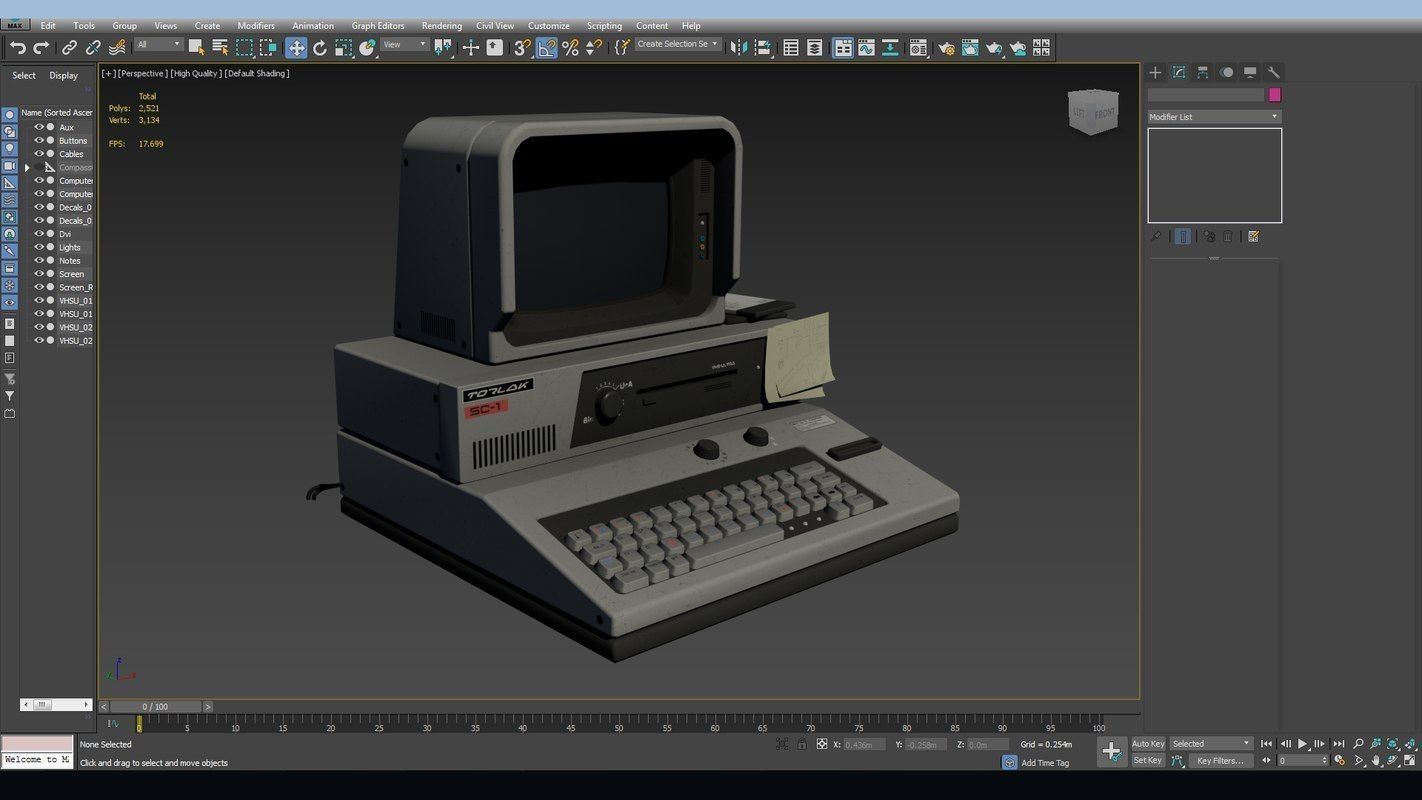Open Create Selection Set dropdown
The width and height of the screenshot is (1422, 800).
(678, 44)
